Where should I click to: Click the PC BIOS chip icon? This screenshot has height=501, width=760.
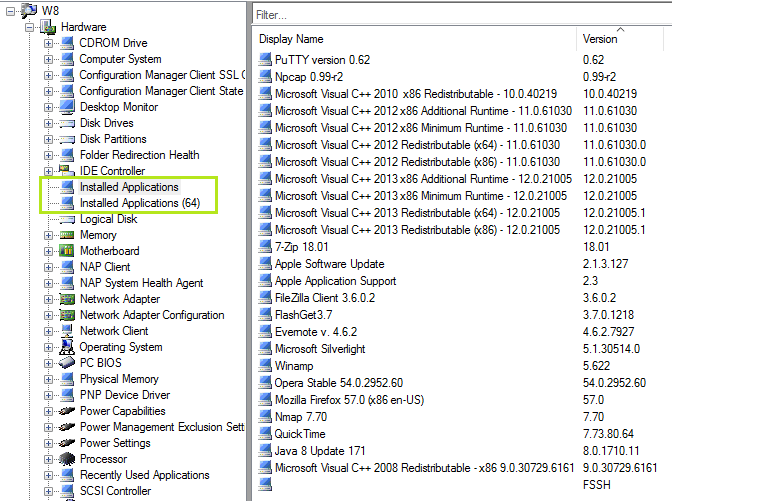tap(67, 363)
